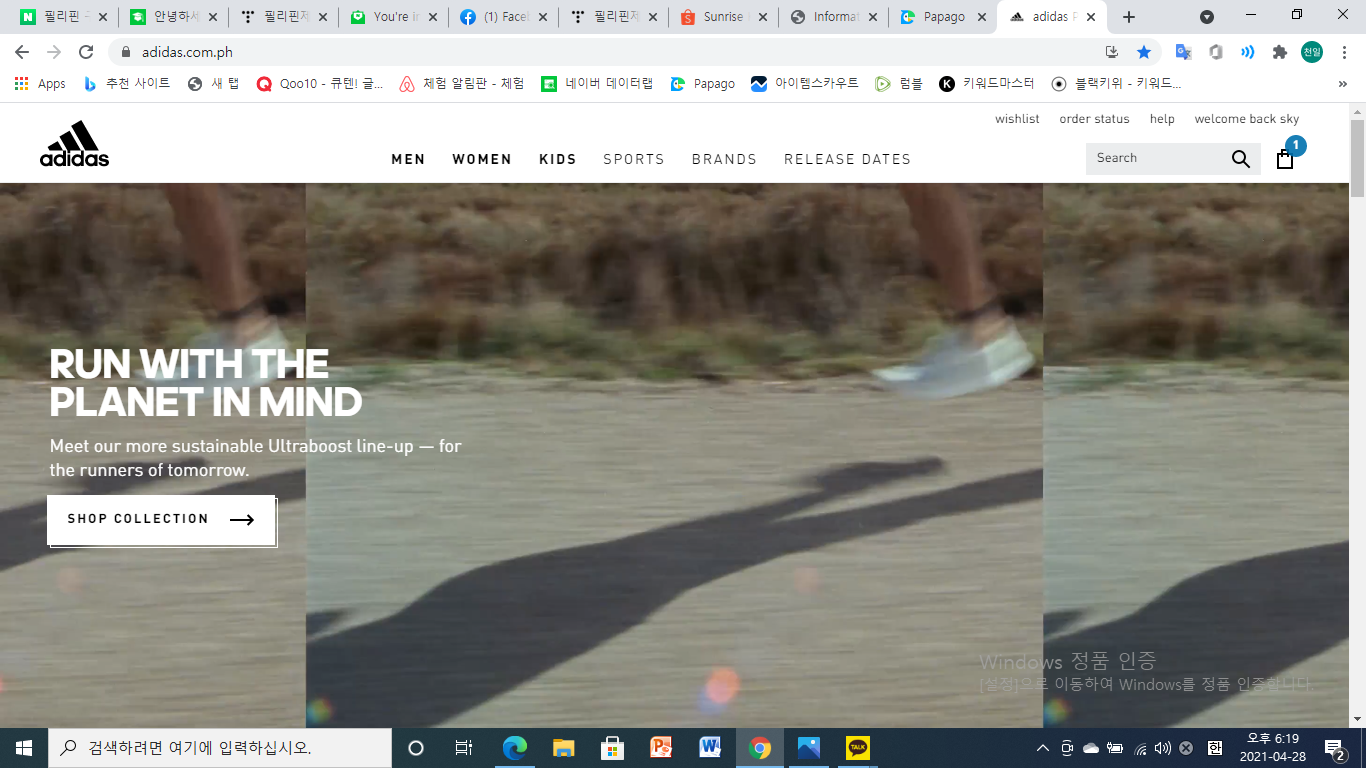Open the Apps bookmarks shortcut

(x=40, y=84)
